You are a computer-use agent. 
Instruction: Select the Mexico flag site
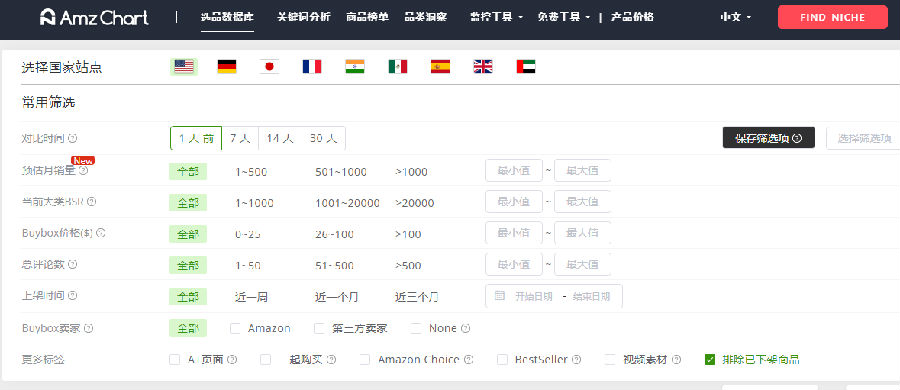[398, 67]
